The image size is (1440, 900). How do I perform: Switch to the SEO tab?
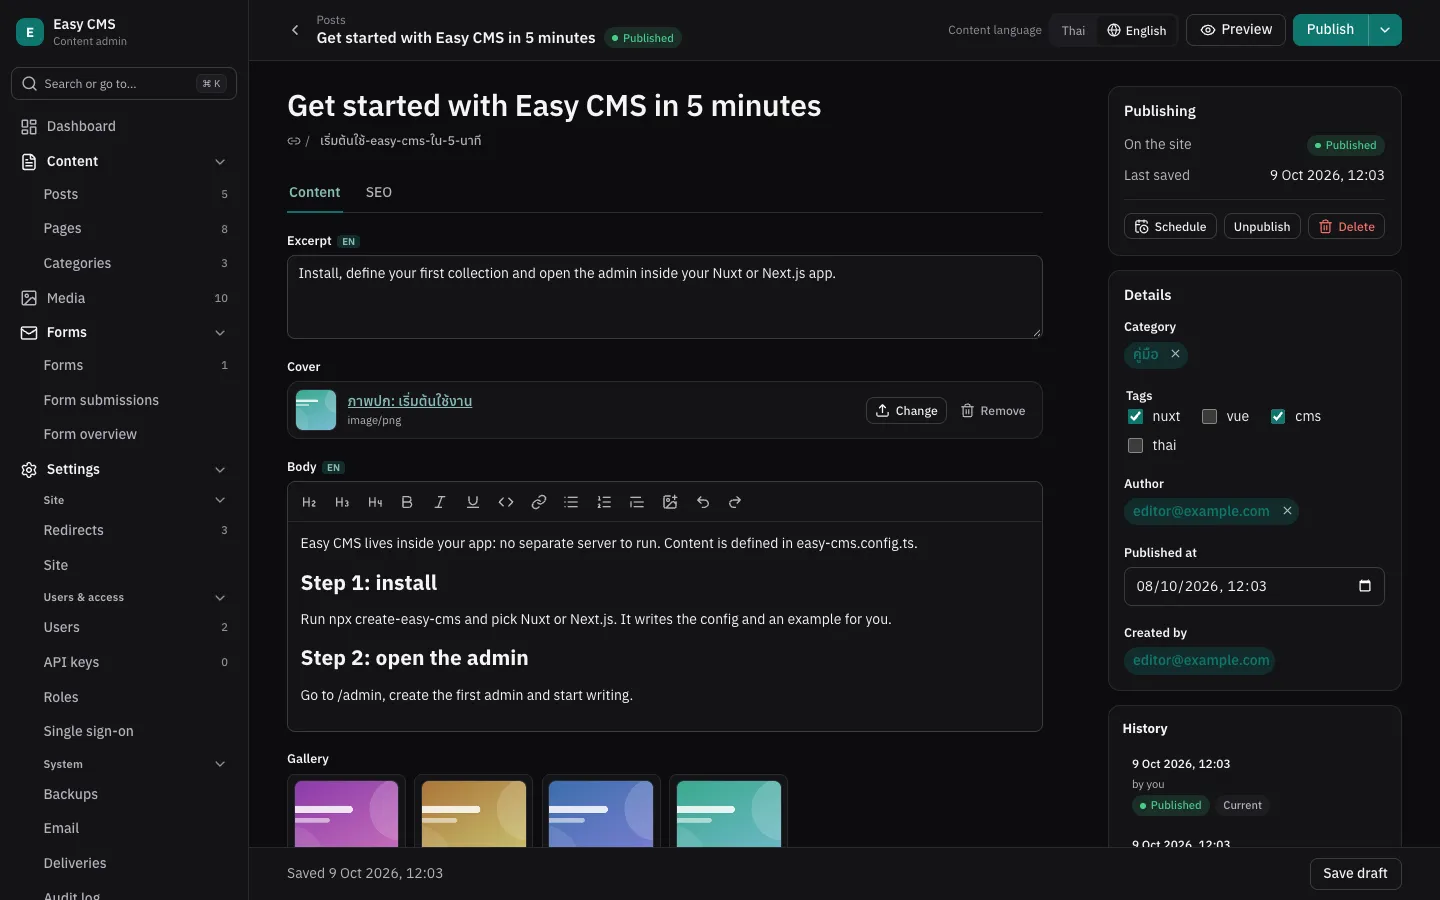tap(379, 192)
